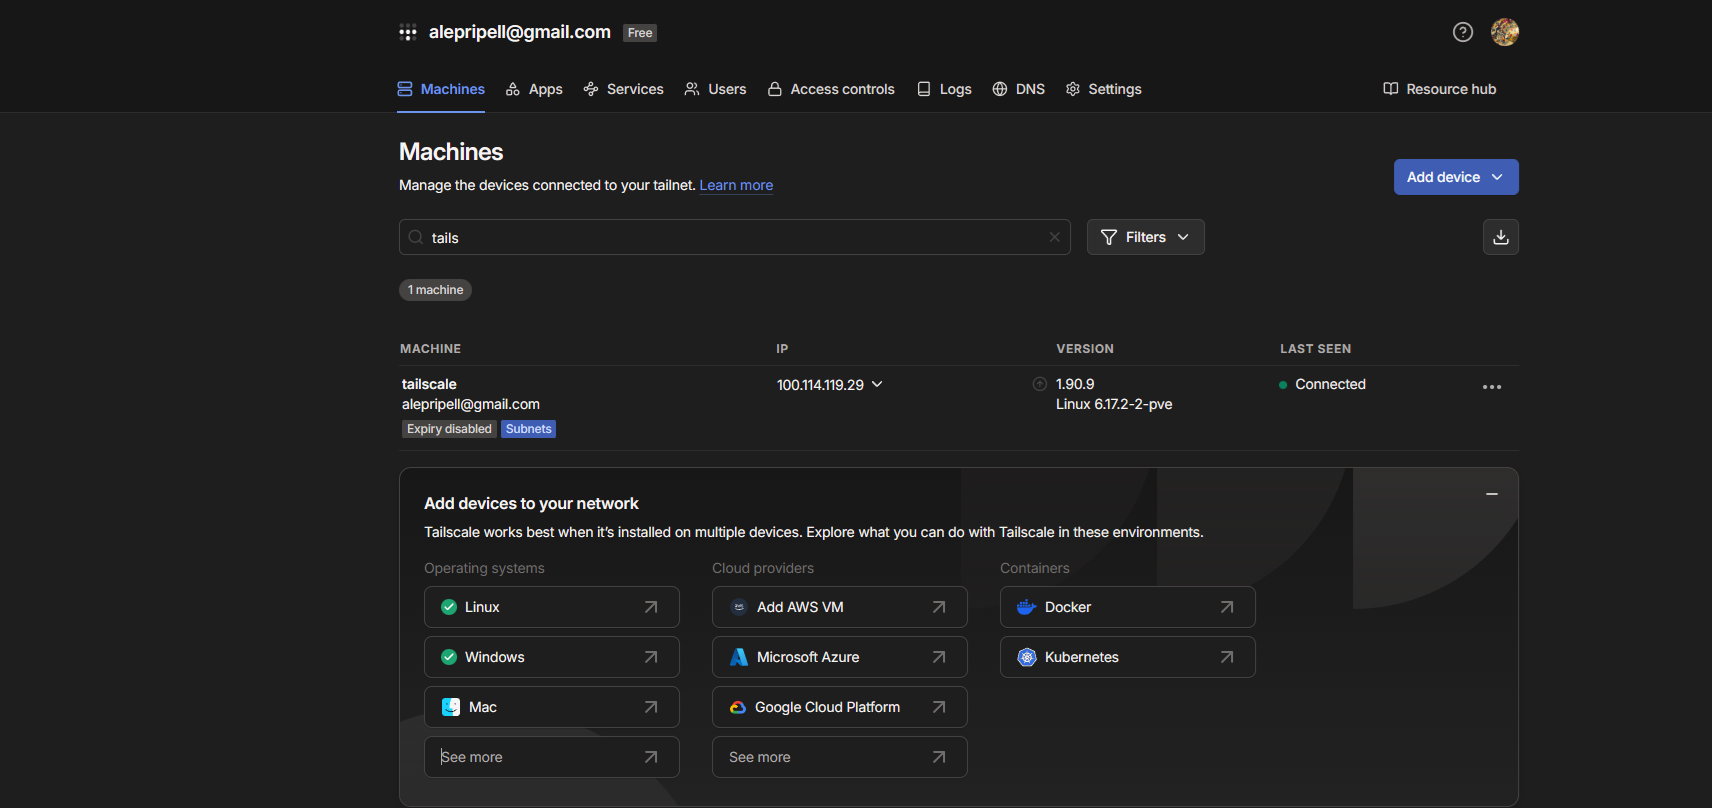Screen dimensions: 1712x808
Task: Open the user profile avatar
Action: click(1504, 32)
